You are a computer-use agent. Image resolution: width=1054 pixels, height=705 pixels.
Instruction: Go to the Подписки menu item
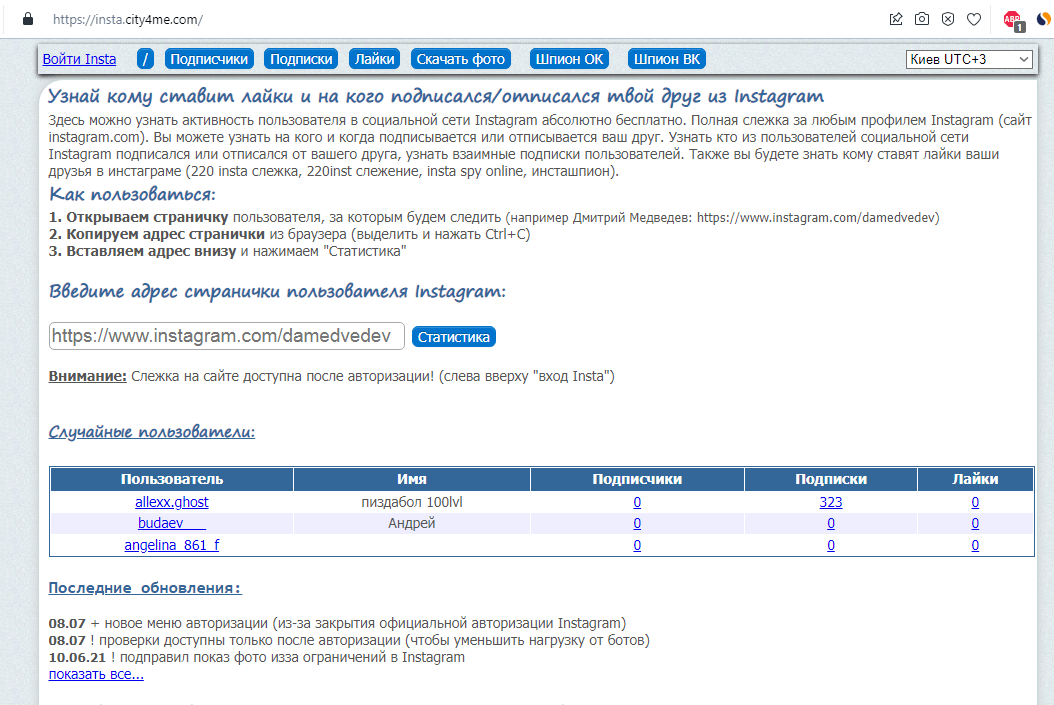(301, 59)
